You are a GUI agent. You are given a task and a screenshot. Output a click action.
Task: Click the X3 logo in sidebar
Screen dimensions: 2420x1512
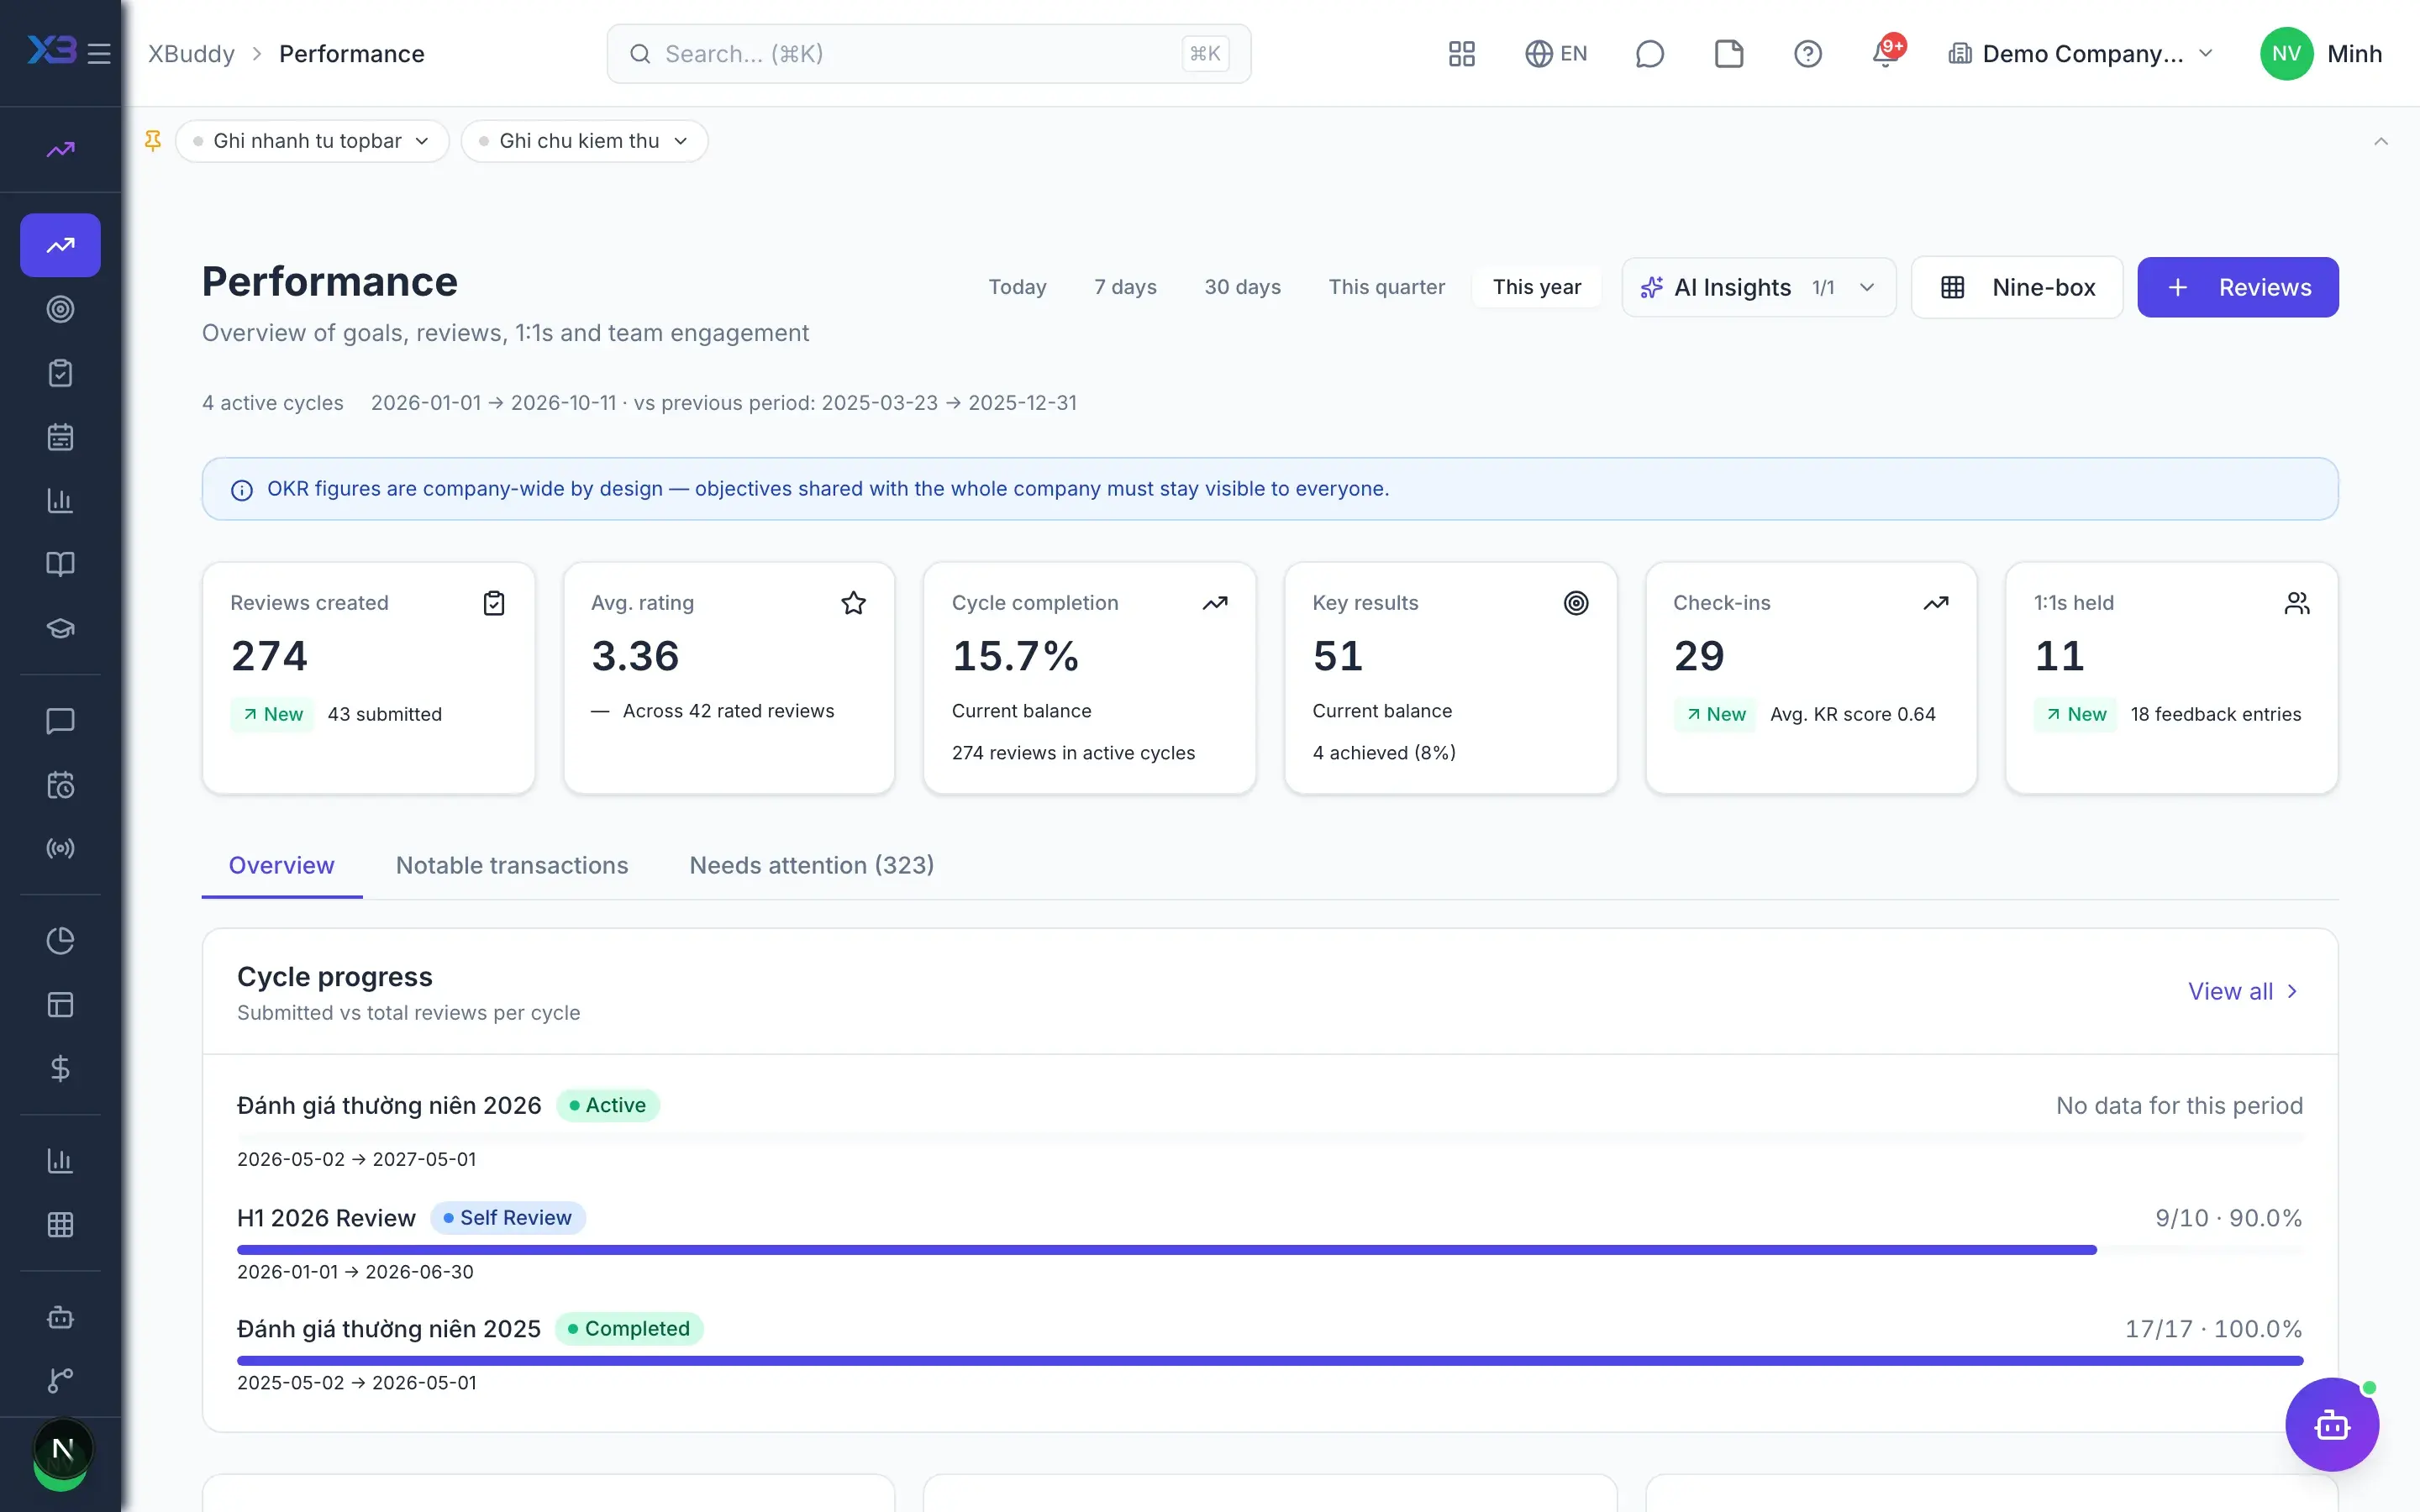point(52,50)
